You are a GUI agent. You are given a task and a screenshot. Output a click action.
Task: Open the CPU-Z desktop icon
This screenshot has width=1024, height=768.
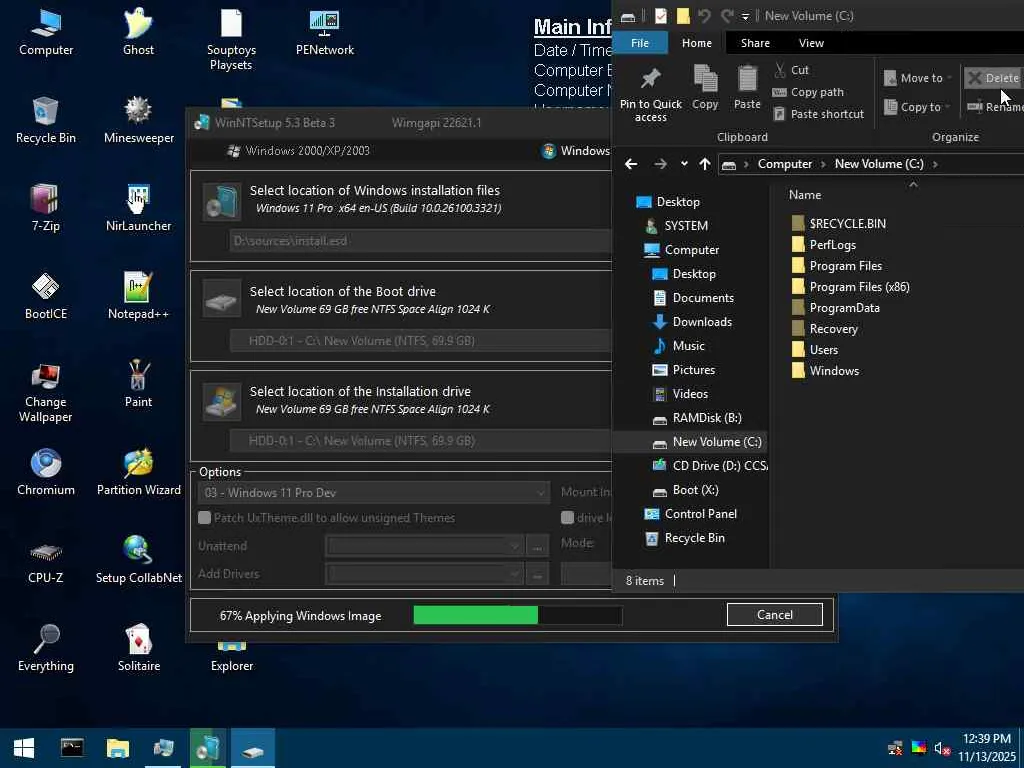pos(46,562)
